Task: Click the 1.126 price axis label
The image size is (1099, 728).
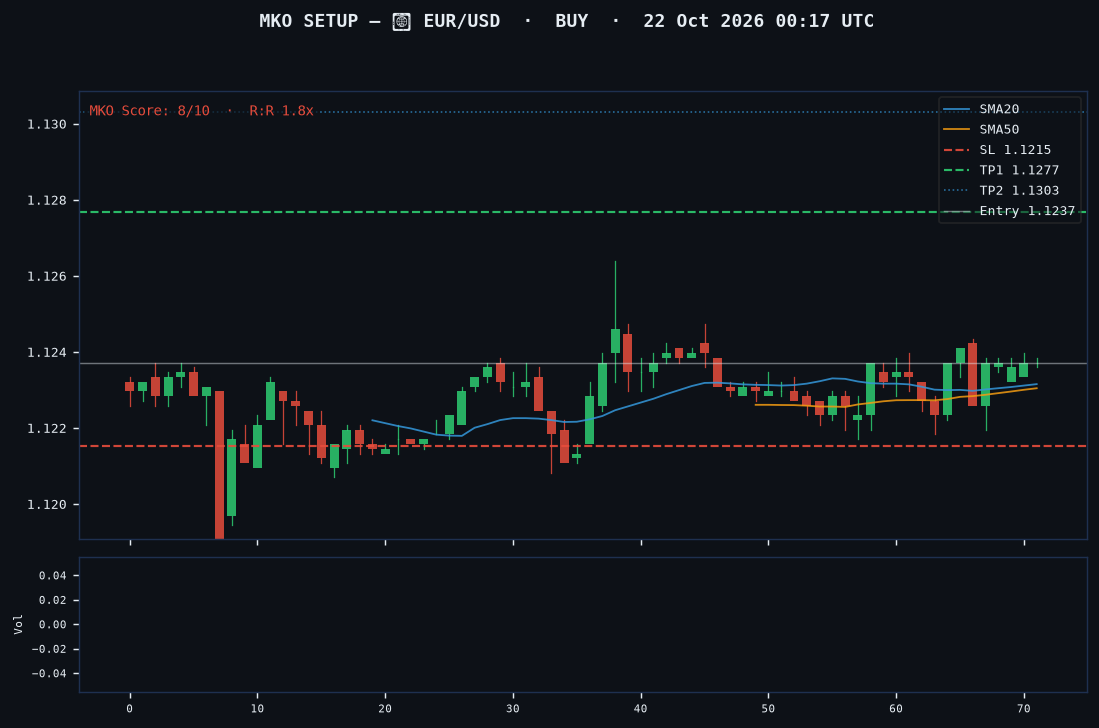Action: pos(47,277)
